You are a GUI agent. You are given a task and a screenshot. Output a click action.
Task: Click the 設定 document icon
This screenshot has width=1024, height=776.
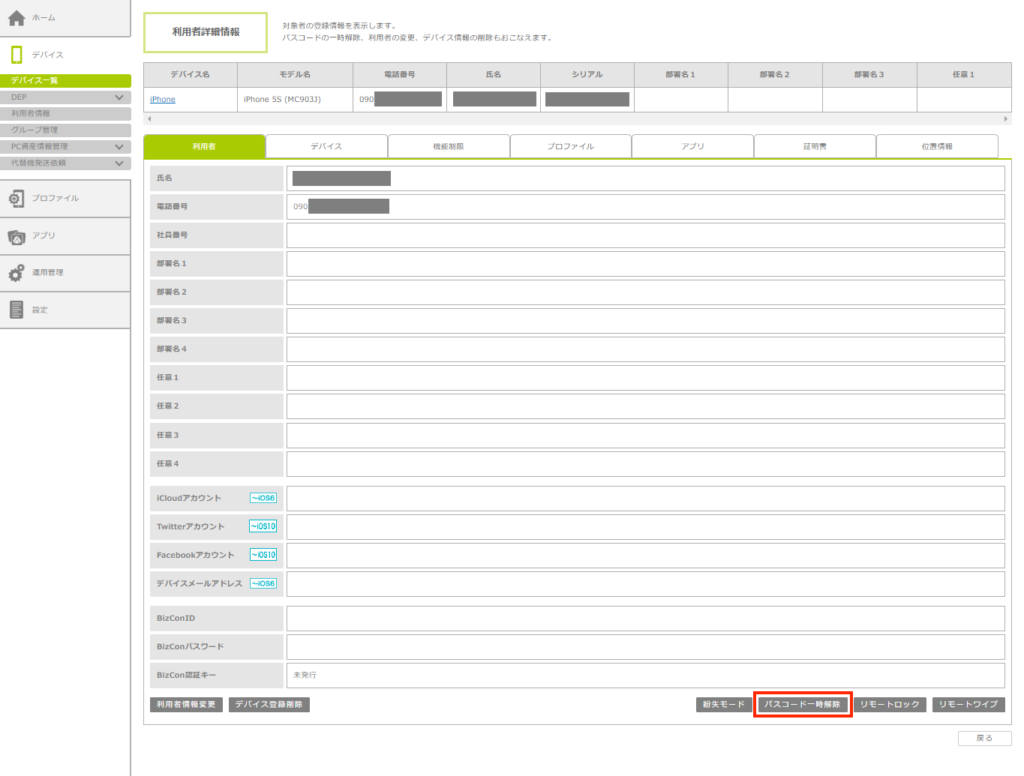pyautogui.click(x=17, y=310)
